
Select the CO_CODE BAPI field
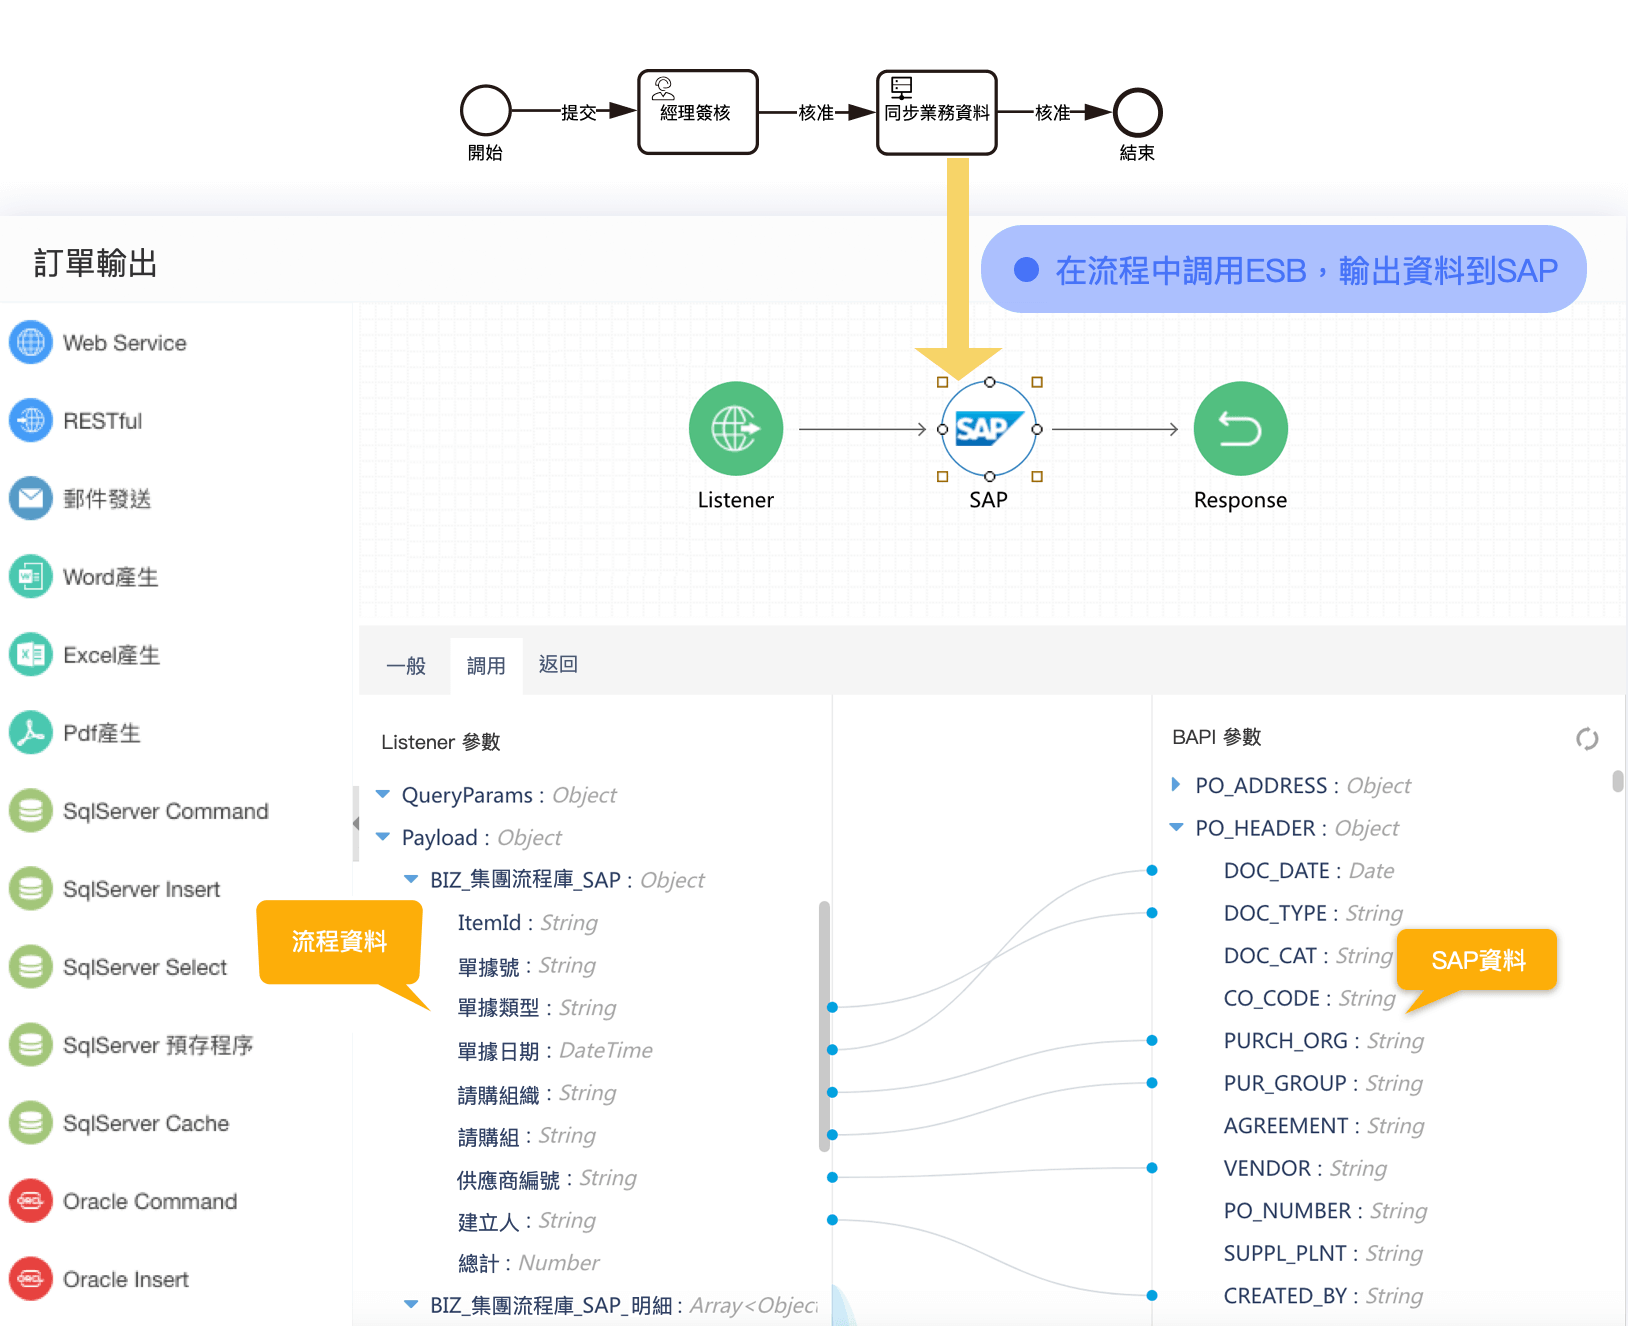[1310, 998]
